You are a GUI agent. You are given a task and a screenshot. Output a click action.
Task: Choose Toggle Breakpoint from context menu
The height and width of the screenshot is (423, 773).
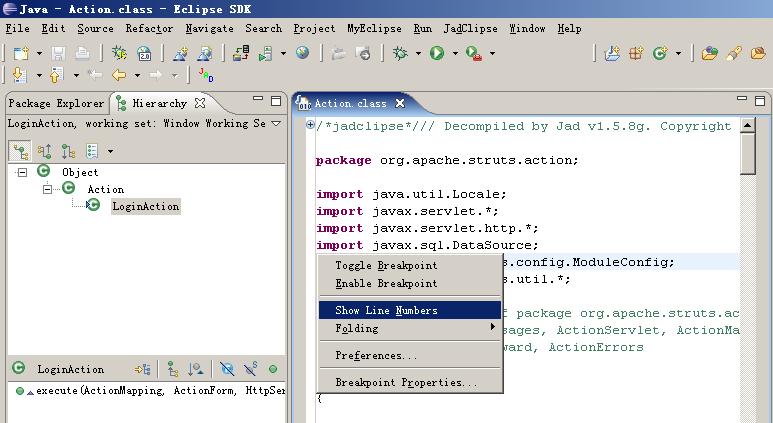point(410,265)
